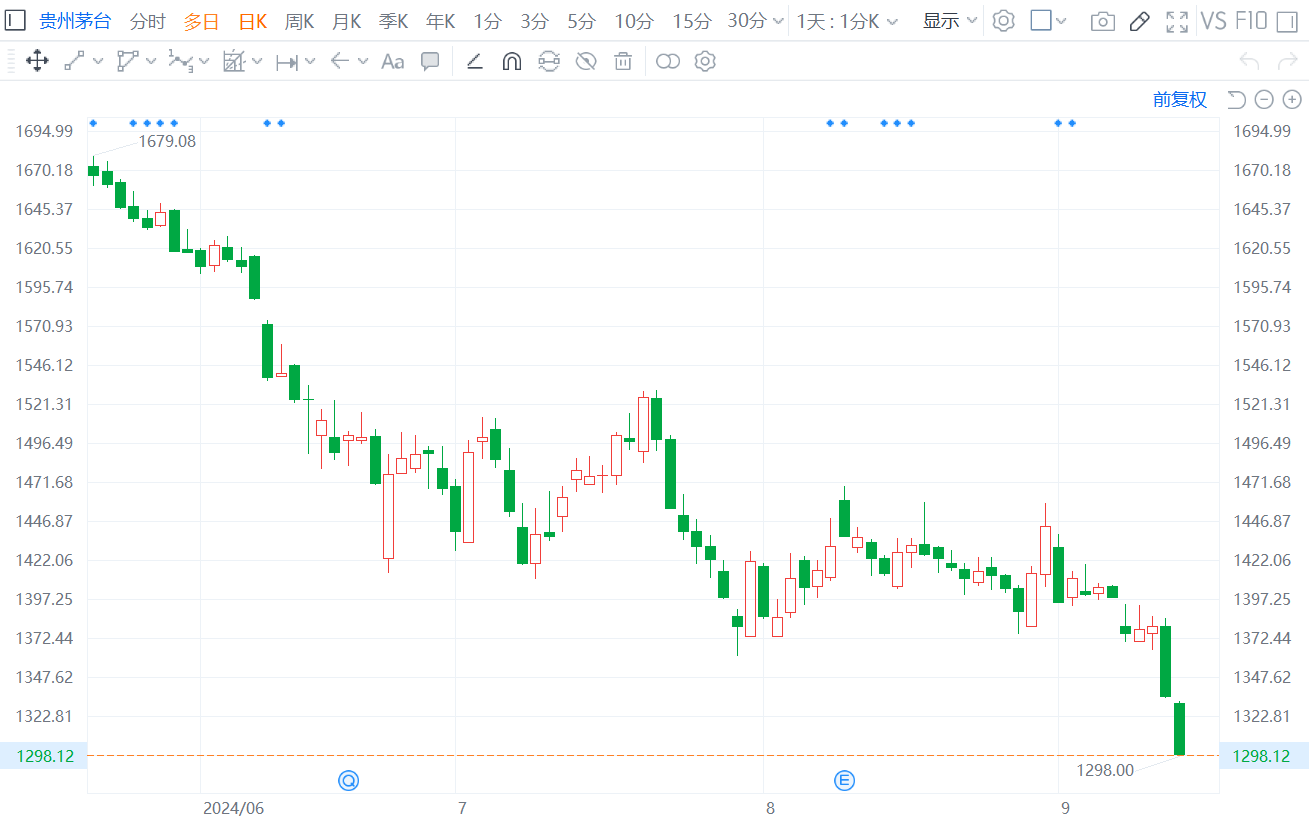Toggle the left side panel icon
Image resolution: width=1309 pixels, height=826 pixels.
click(16, 21)
